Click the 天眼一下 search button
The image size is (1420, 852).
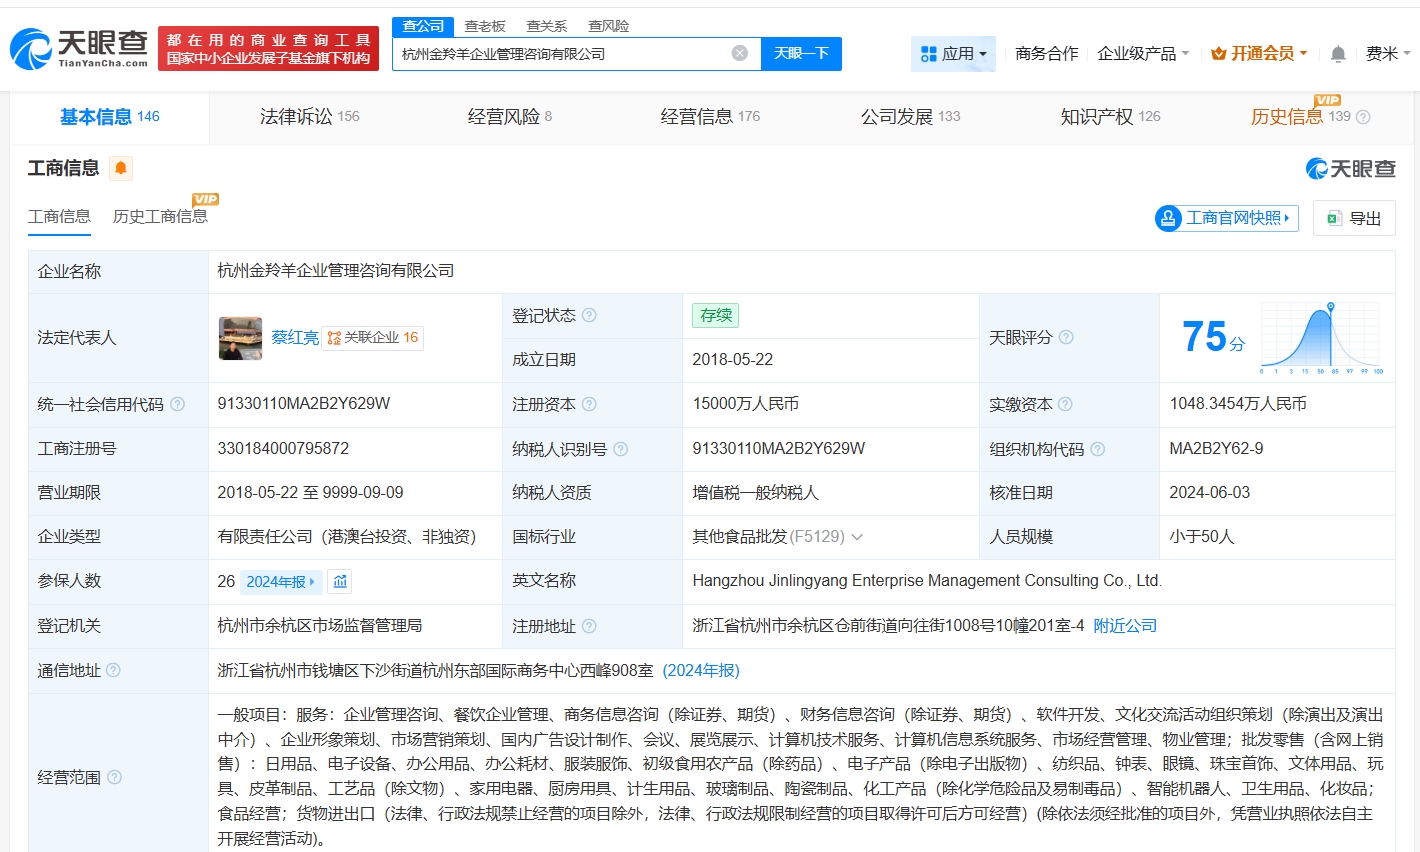(801, 53)
